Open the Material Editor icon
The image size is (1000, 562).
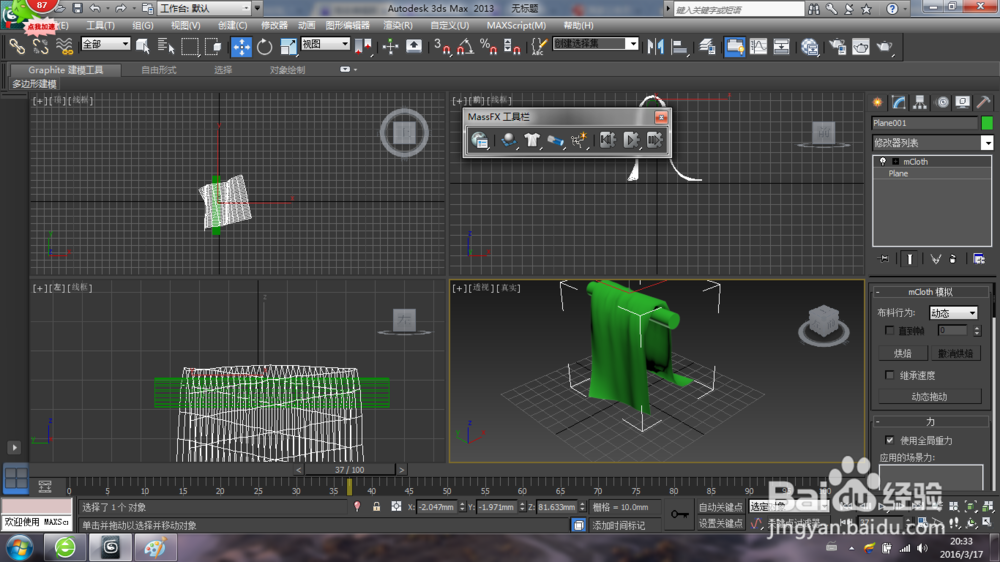pyautogui.click(x=810, y=47)
